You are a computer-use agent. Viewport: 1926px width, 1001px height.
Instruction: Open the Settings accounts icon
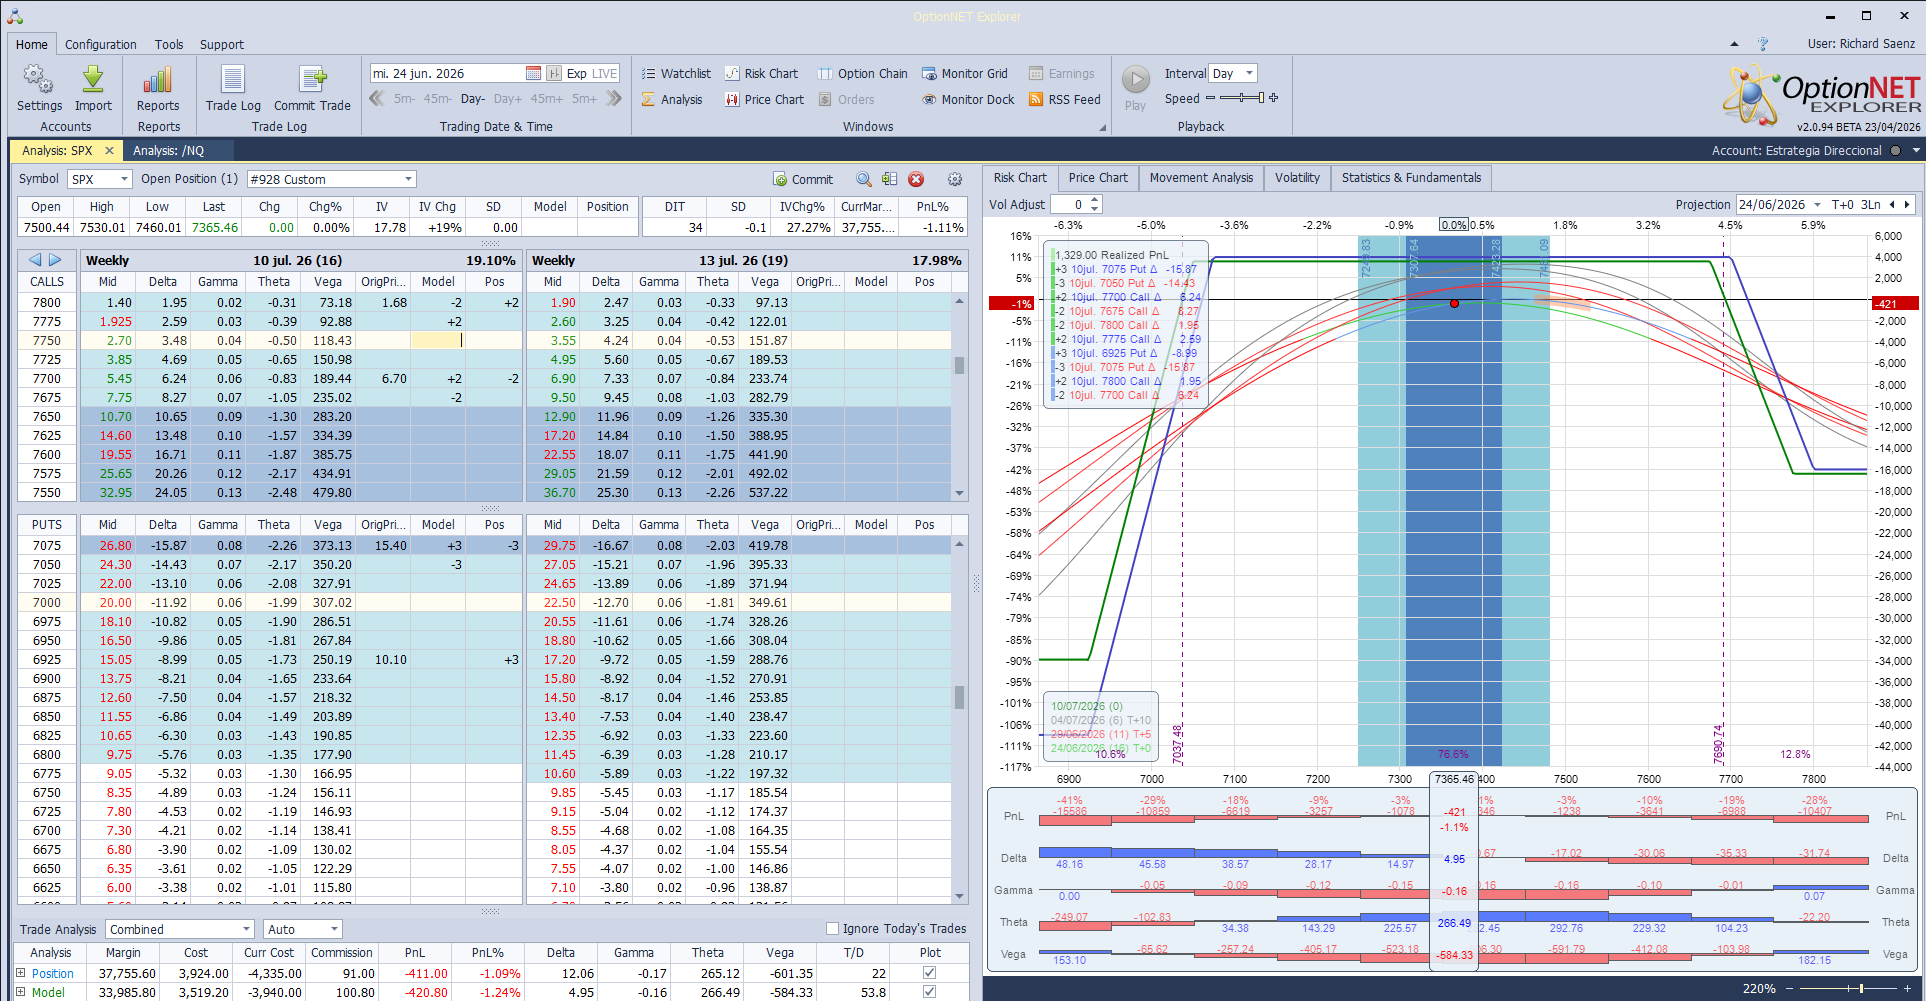(x=39, y=88)
